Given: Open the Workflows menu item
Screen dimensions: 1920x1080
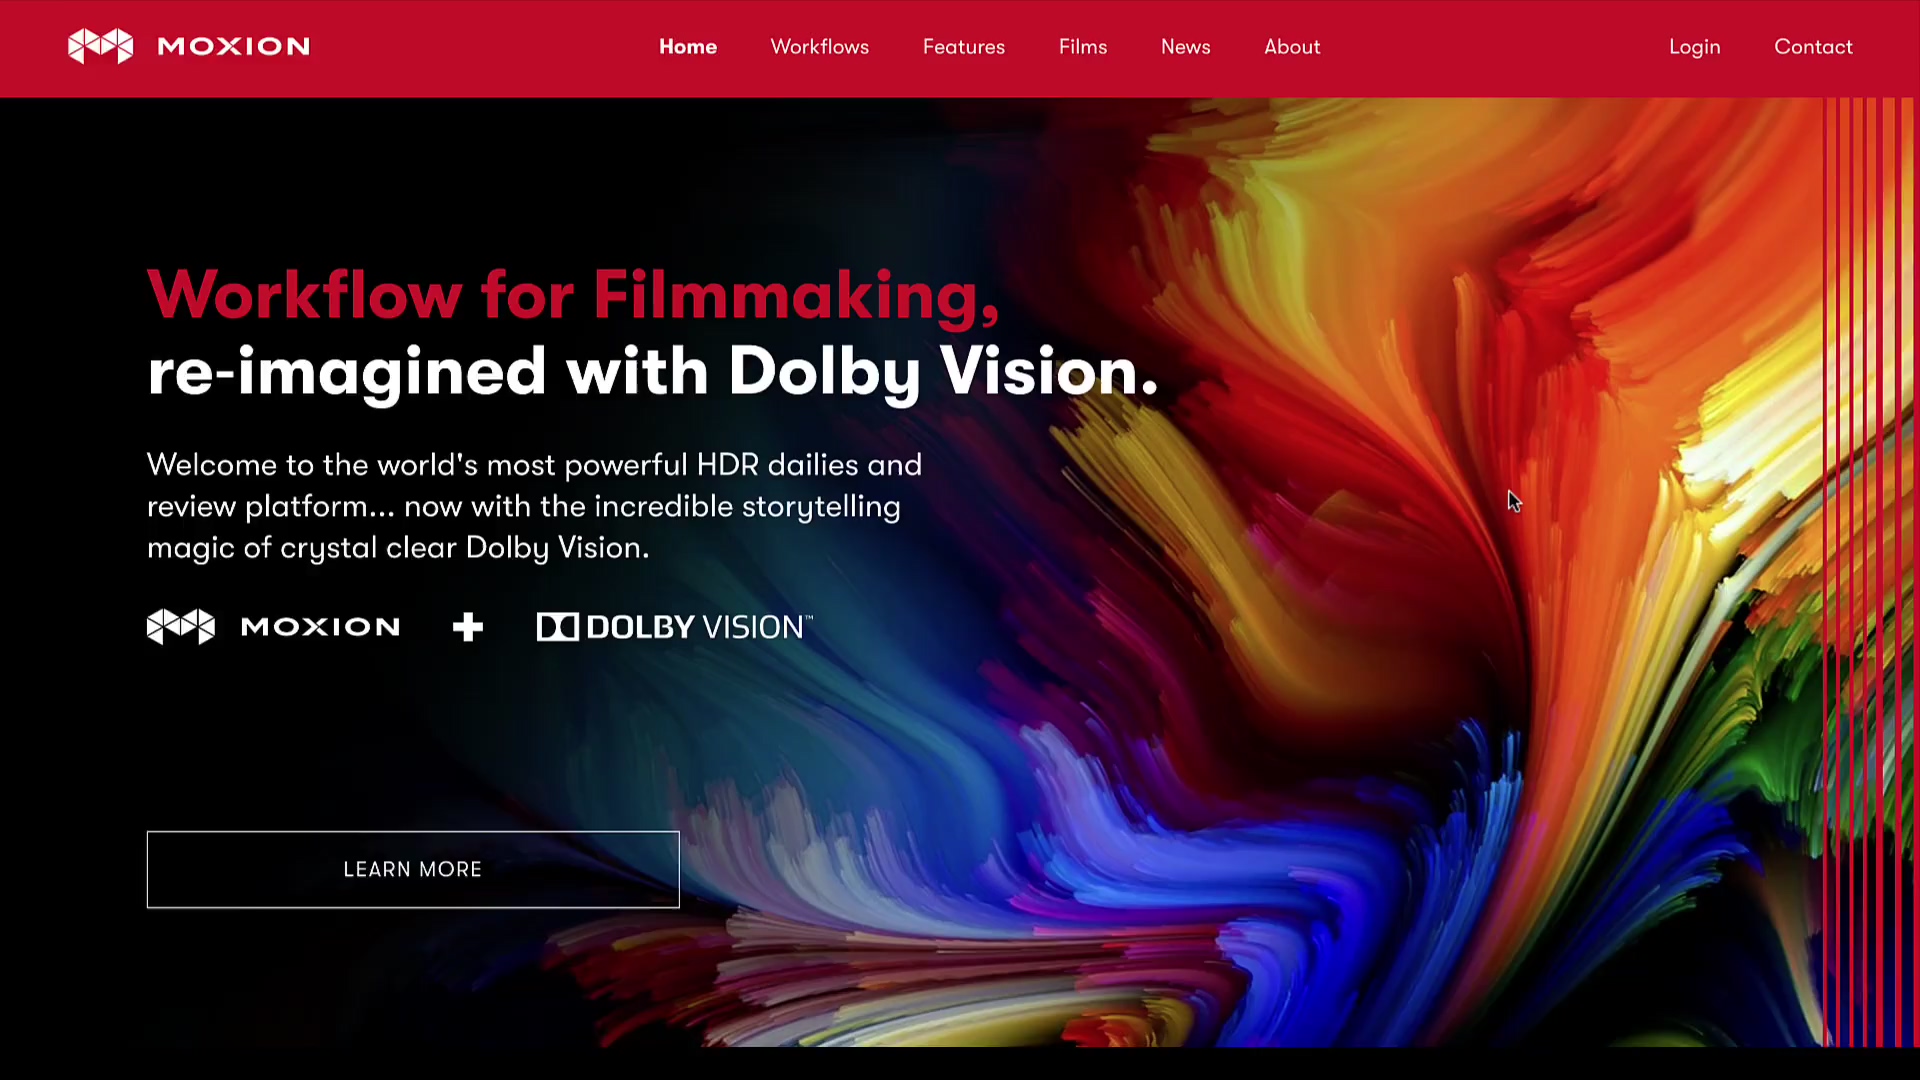Looking at the screenshot, I should coord(820,47).
